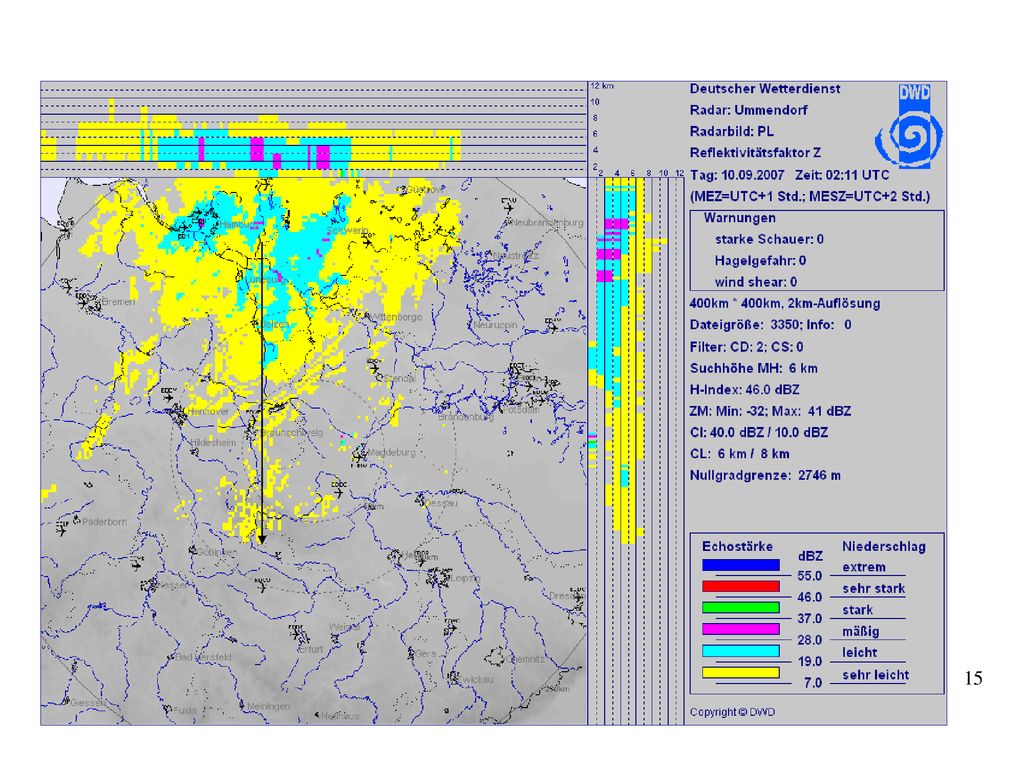Click '400km * 400km, 2km-Auflösung' text
Viewport: 1024px width, 768px height.
(785, 304)
